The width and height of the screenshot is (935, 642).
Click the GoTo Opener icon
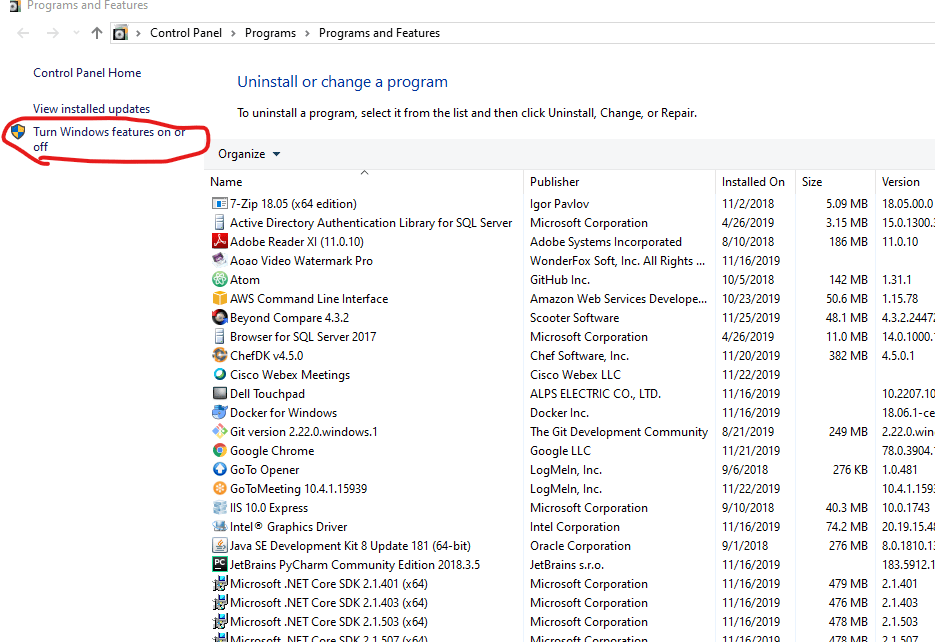[219, 470]
